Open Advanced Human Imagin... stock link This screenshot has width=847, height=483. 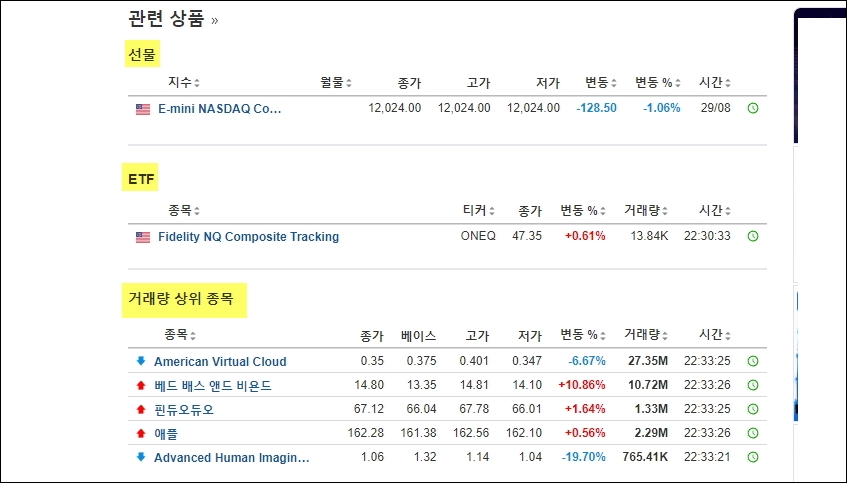click(x=232, y=458)
